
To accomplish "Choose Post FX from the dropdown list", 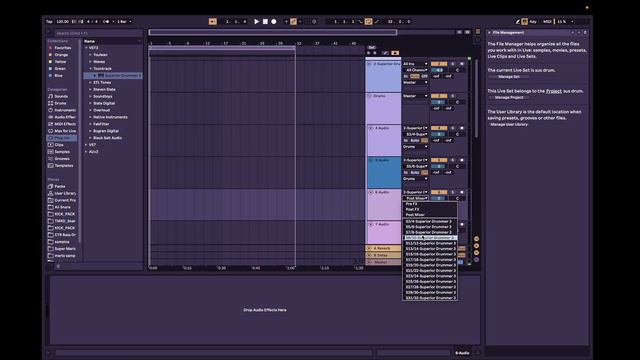I will tap(430, 209).
